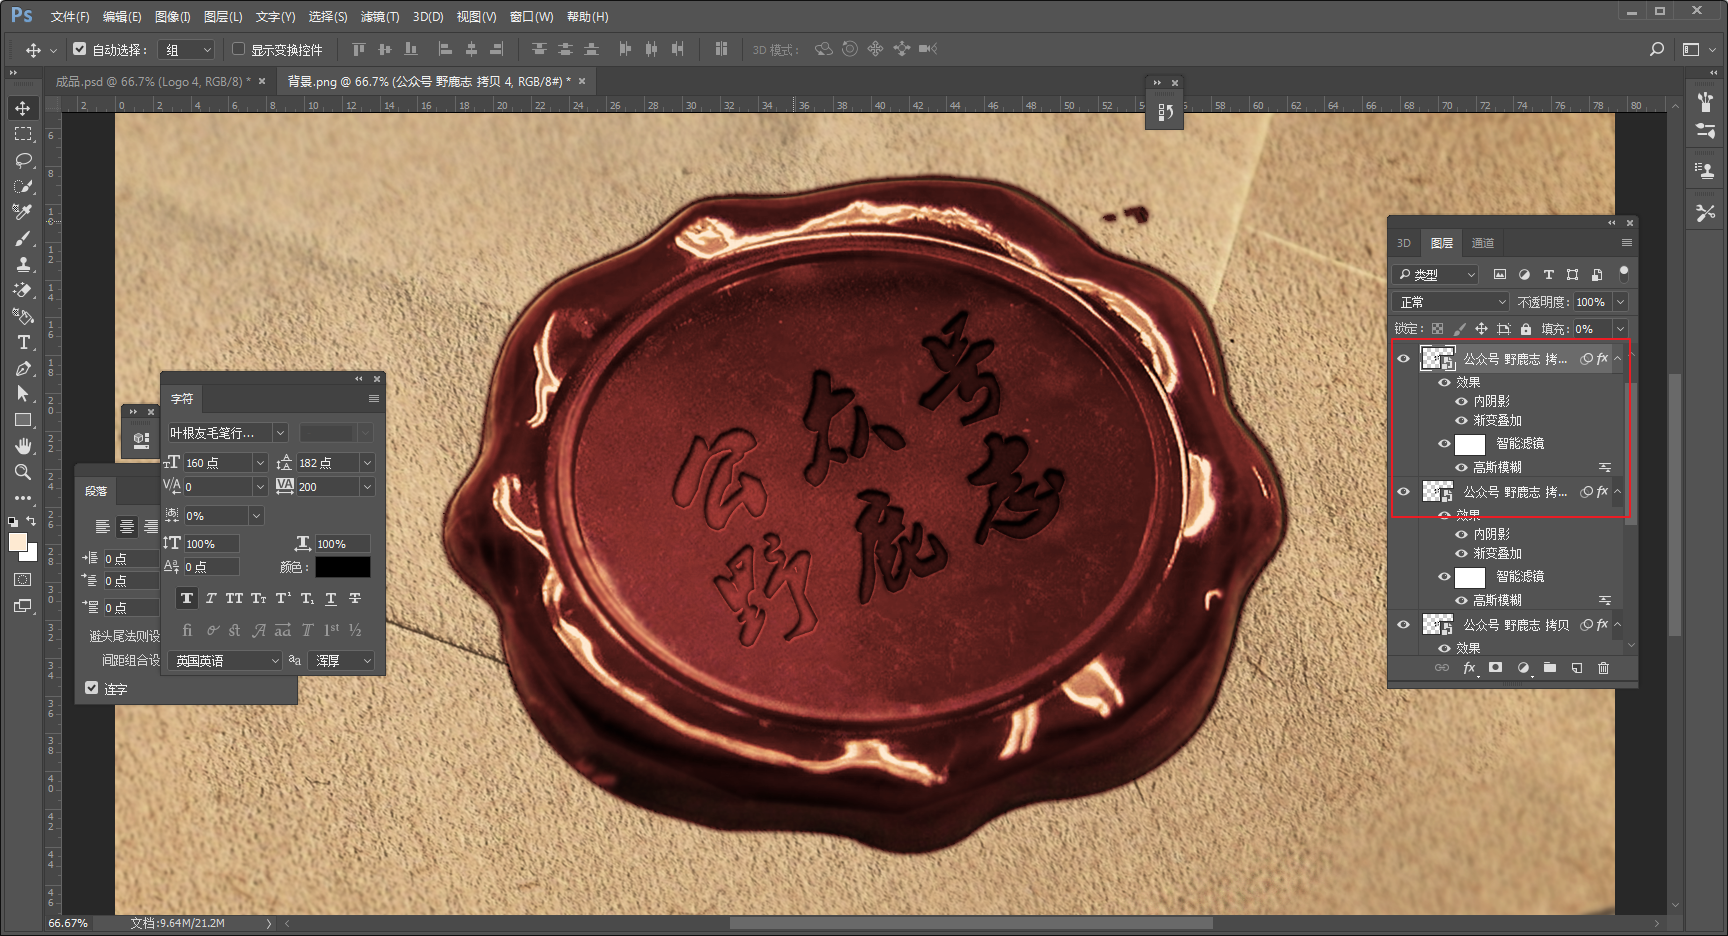Click the leading field showing 182 点

(x=327, y=463)
